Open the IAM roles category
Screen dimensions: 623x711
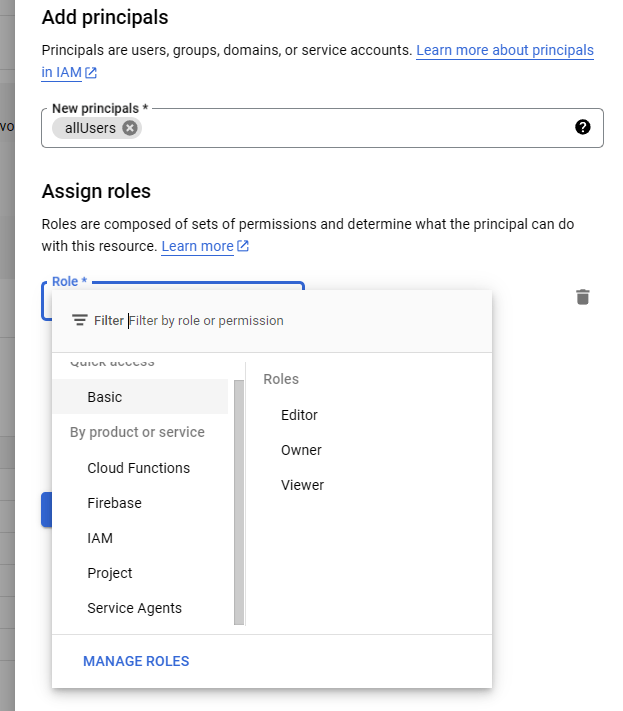100,538
